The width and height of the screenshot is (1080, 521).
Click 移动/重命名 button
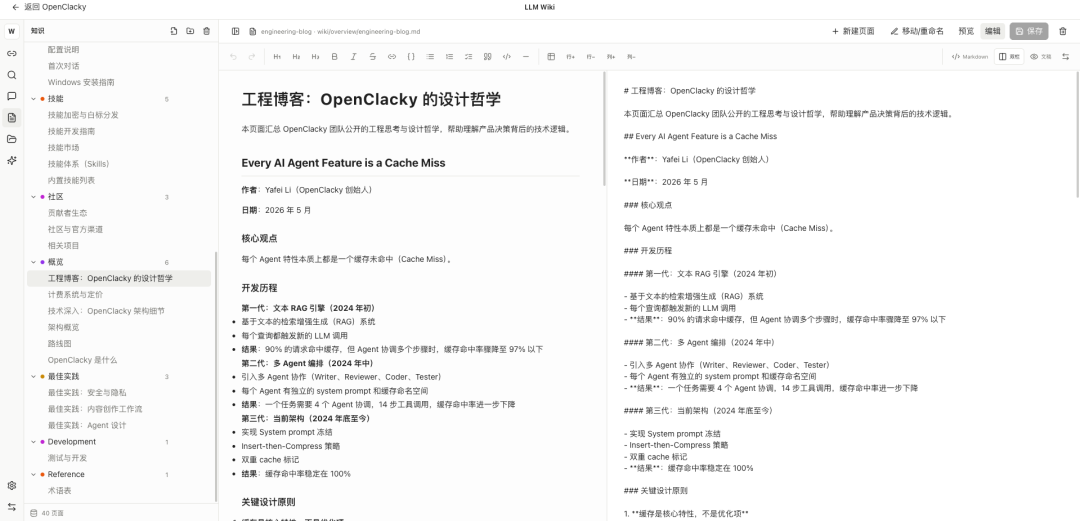tap(917, 31)
